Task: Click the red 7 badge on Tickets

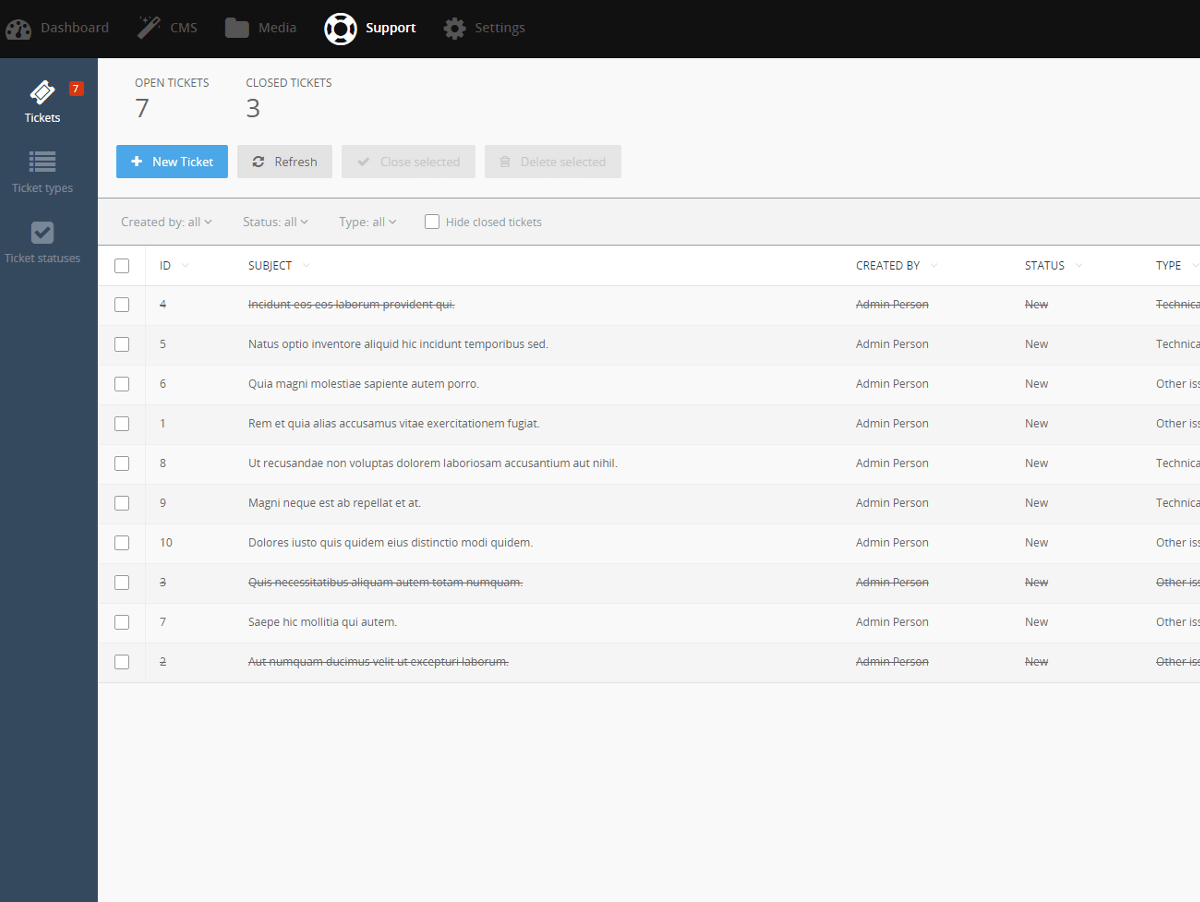Action: coord(76,89)
